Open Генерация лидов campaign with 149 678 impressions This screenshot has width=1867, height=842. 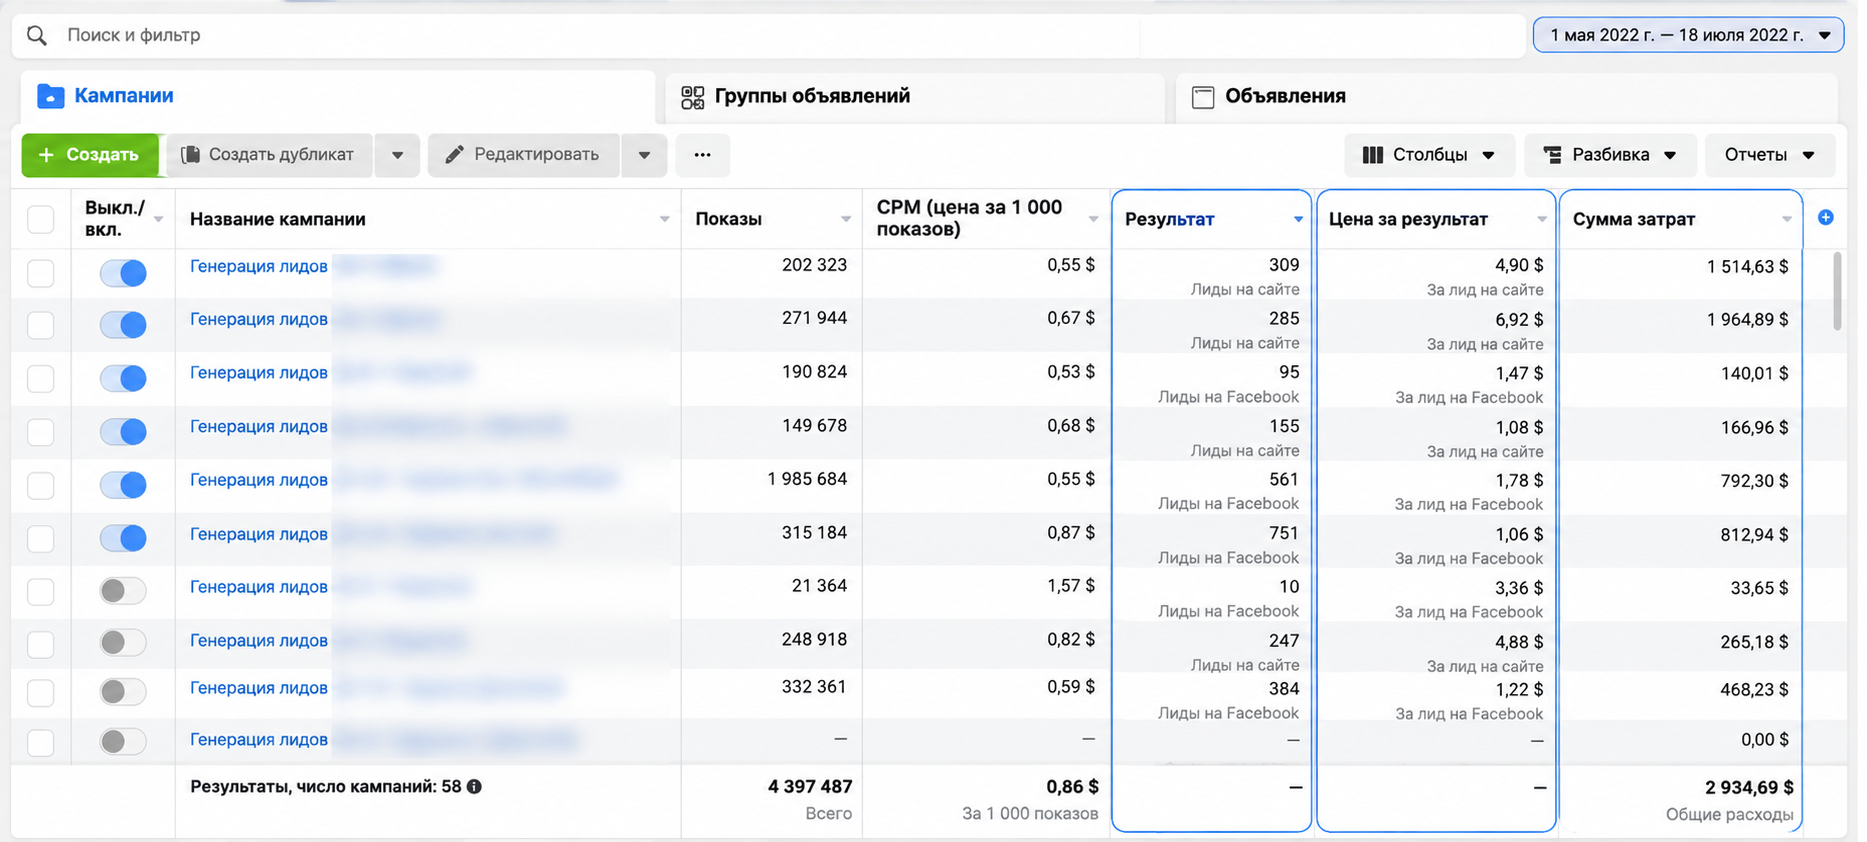click(259, 426)
